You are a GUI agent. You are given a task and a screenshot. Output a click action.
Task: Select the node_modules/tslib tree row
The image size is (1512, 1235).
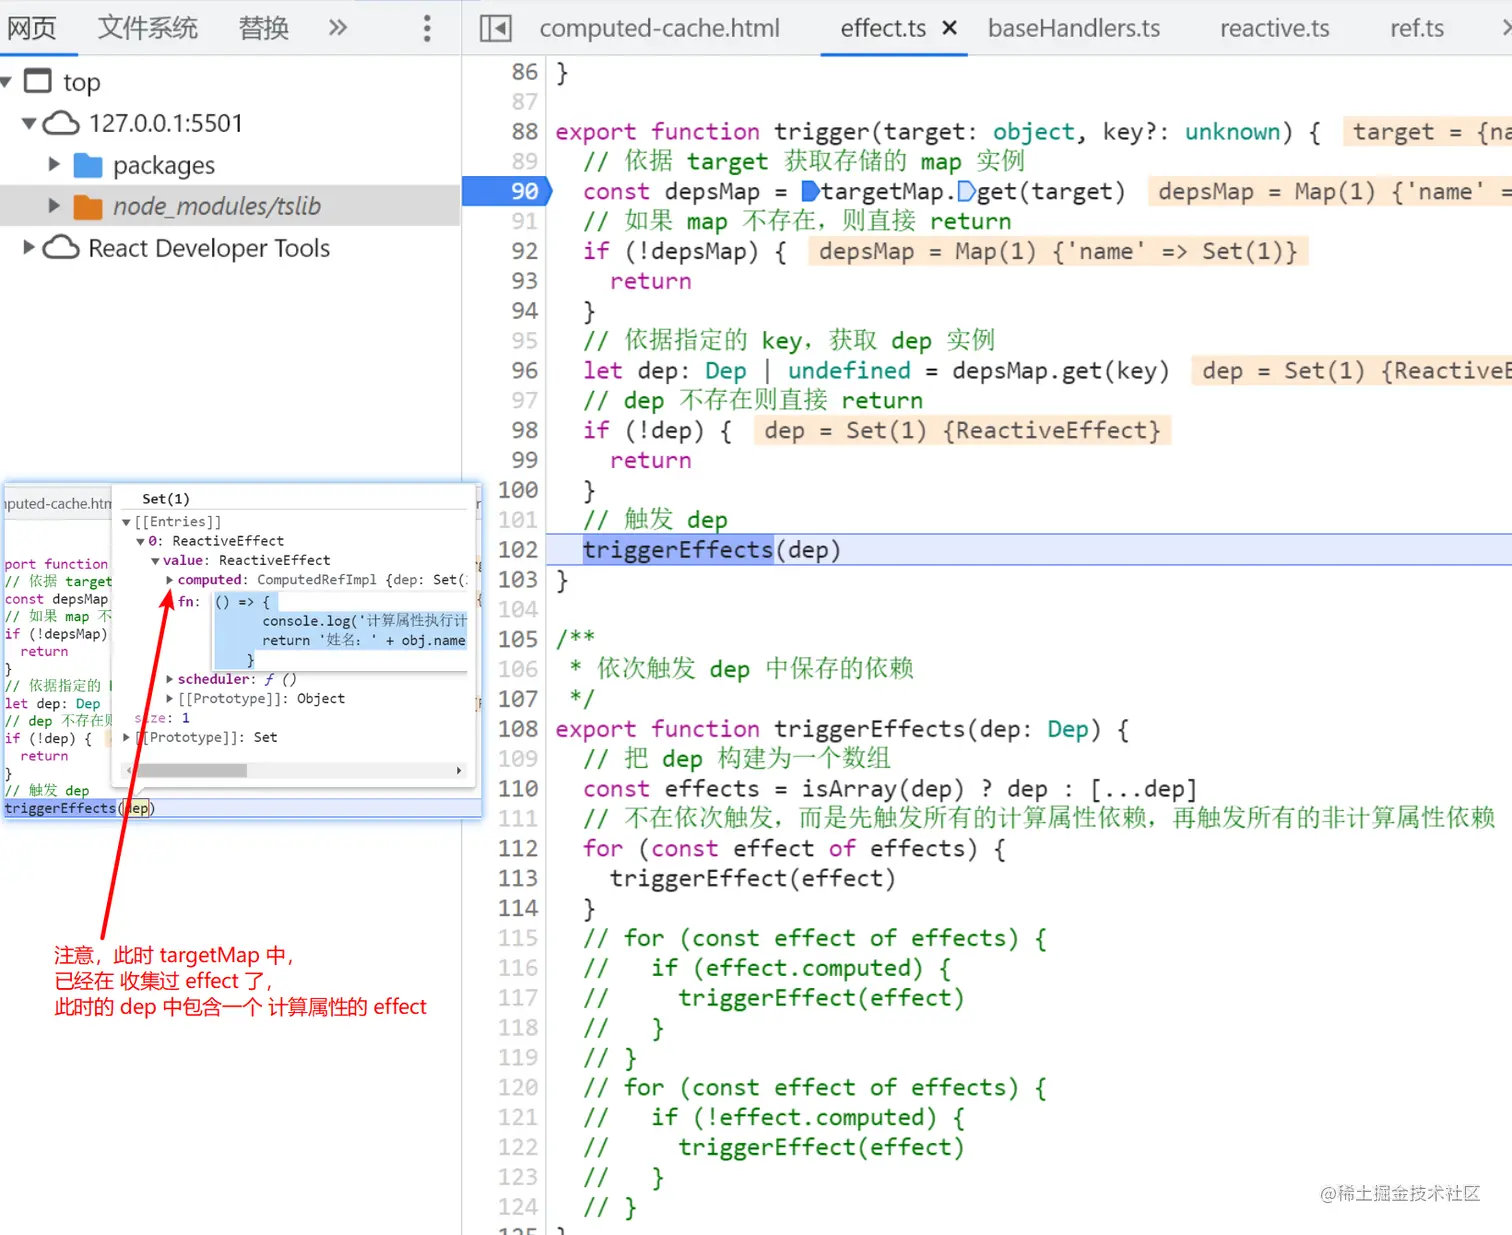(x=230, y=206)
